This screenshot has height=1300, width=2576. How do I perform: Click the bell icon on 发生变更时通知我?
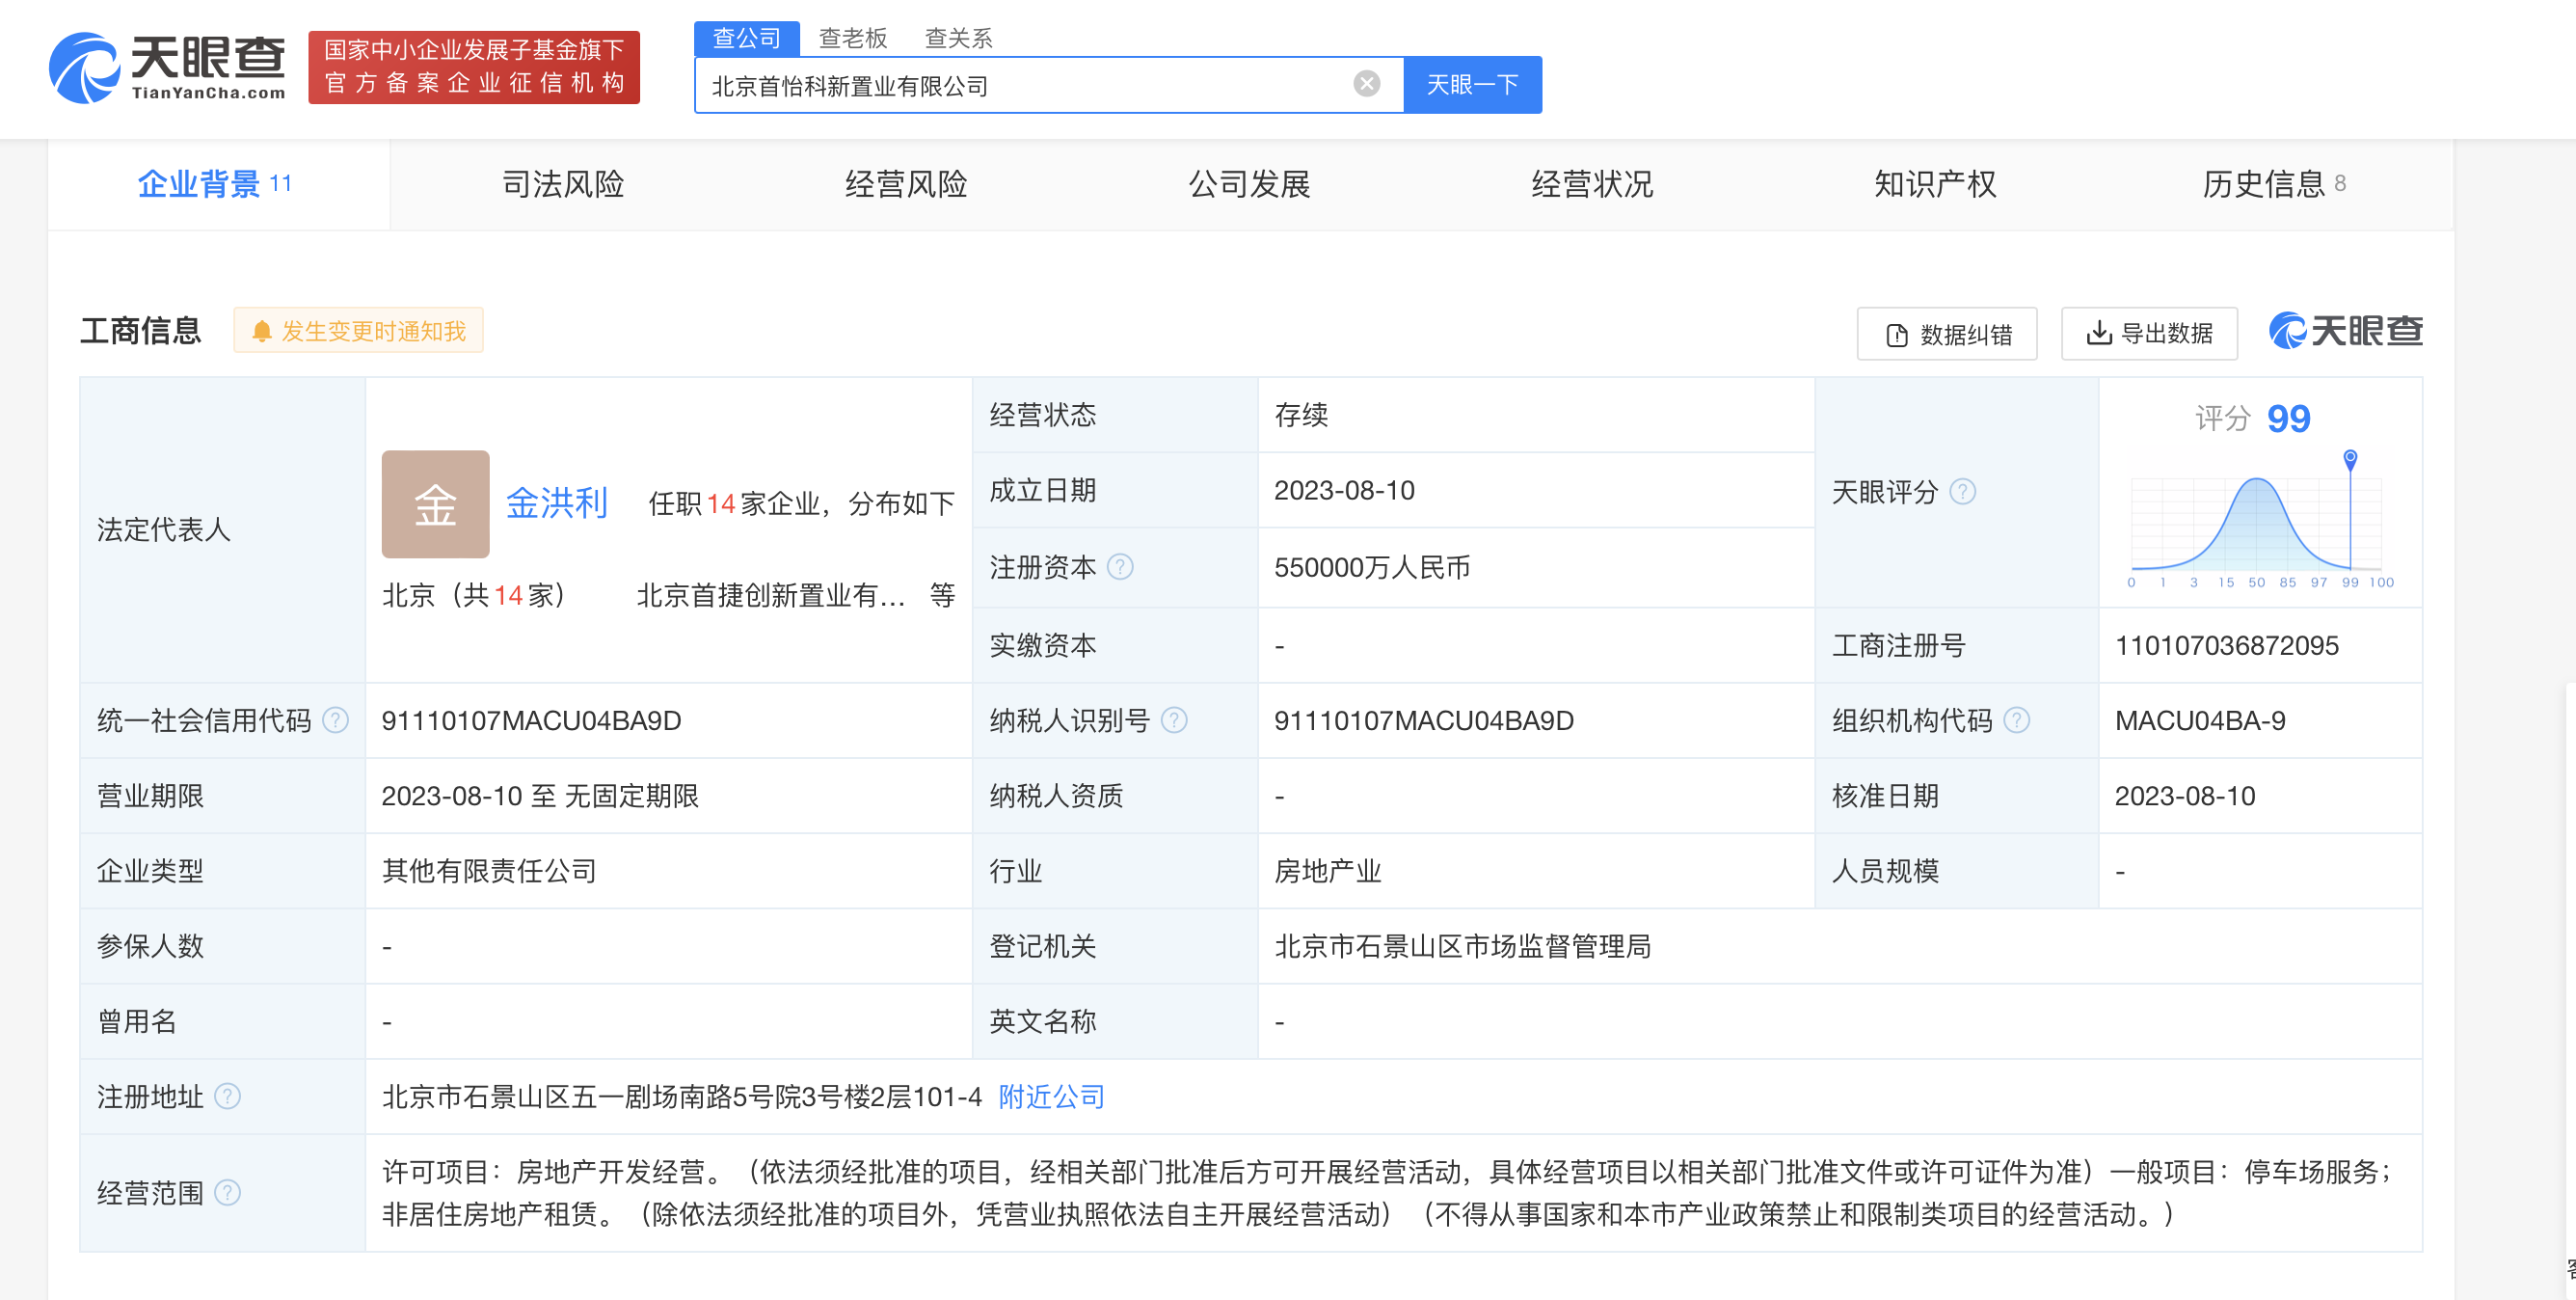point(262,330)
